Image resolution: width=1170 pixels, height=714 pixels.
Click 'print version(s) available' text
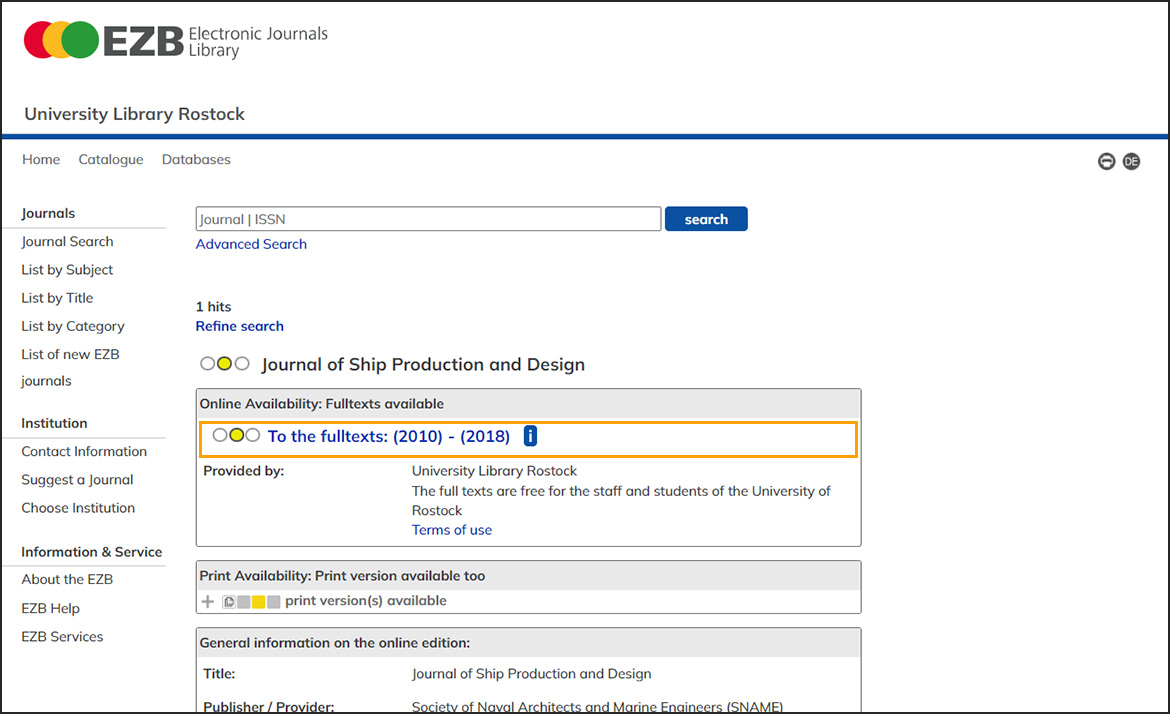click(366, 601)
